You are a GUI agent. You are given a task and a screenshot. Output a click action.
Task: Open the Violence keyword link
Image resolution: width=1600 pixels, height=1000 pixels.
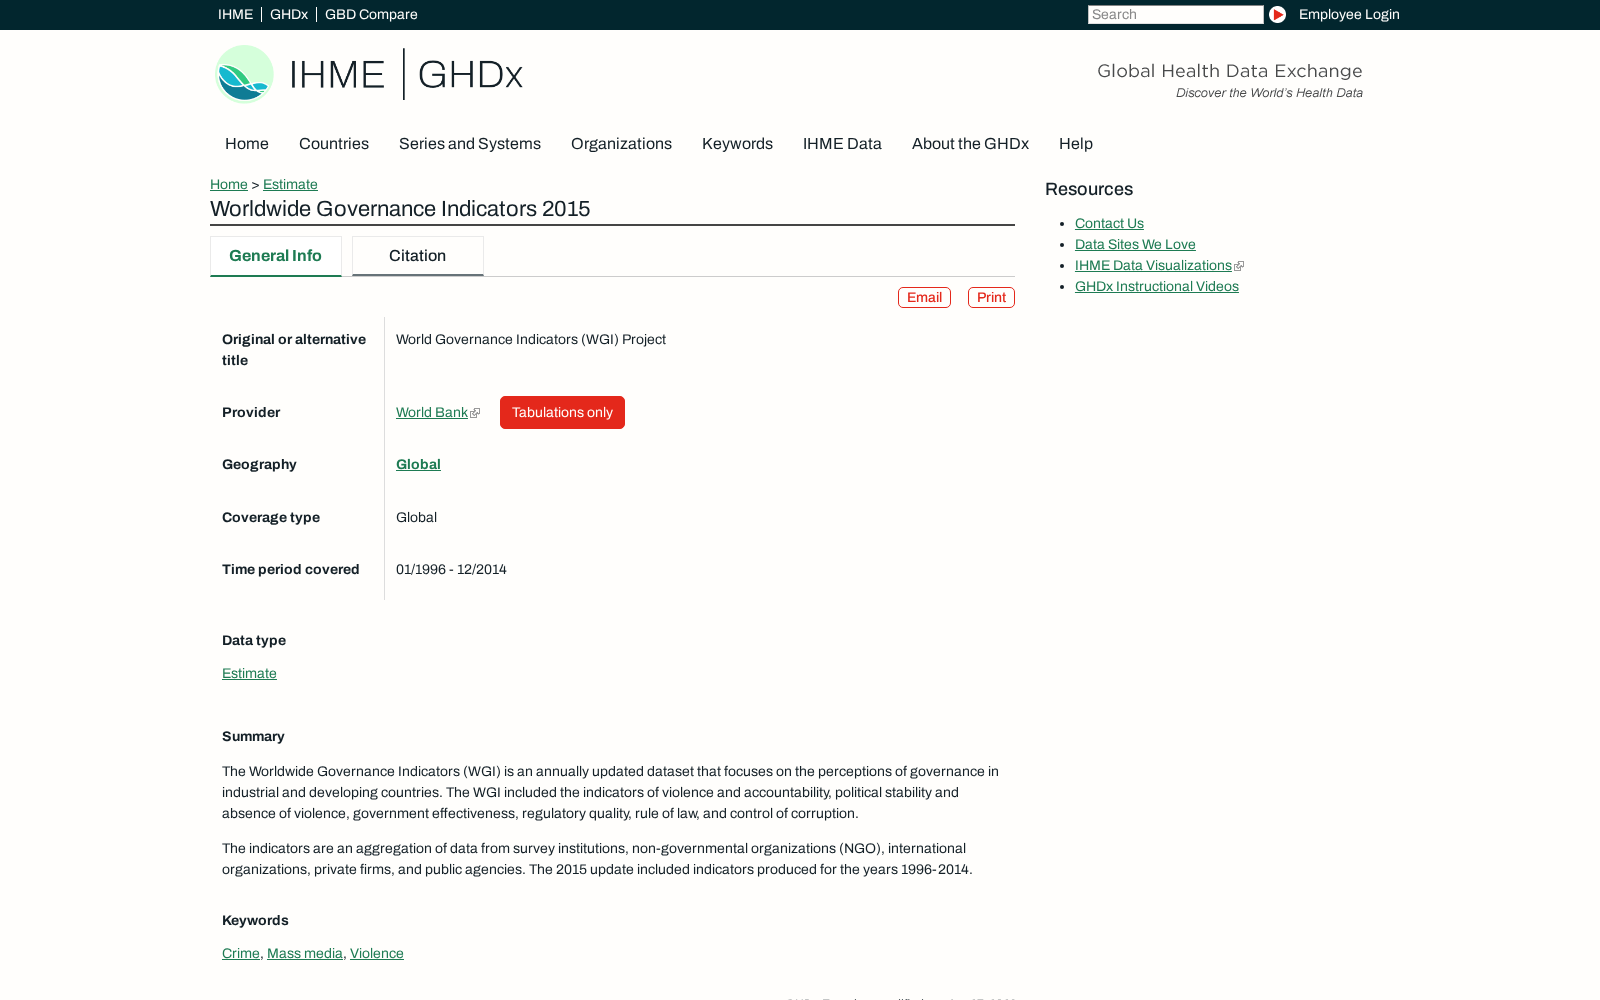tap(377, 954)
